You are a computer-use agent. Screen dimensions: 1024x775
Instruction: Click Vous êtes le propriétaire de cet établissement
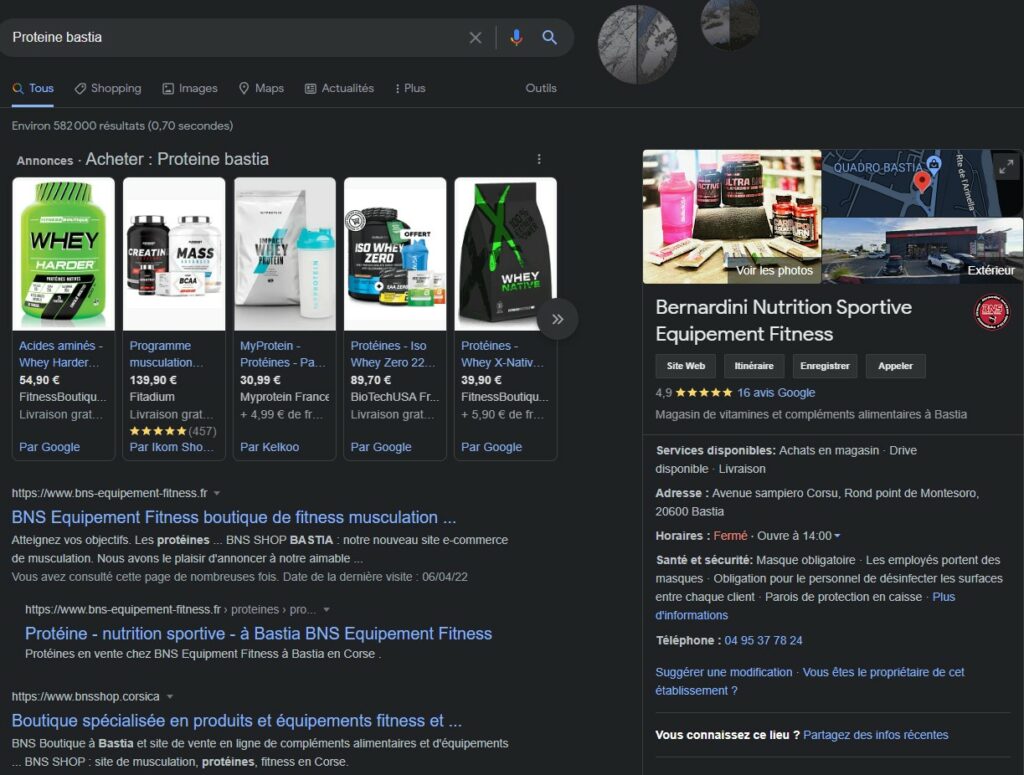point(810,681)
